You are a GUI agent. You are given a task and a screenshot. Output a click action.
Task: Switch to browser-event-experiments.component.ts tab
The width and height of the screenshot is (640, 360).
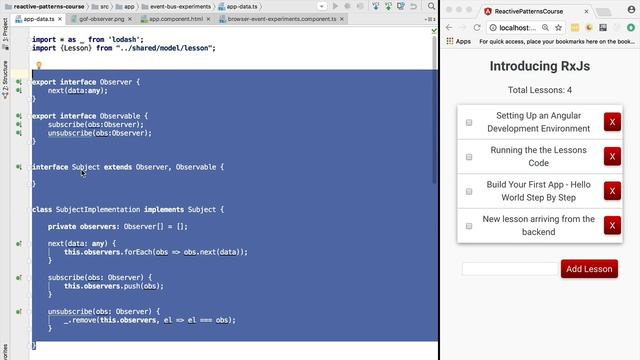coord(282,19)
